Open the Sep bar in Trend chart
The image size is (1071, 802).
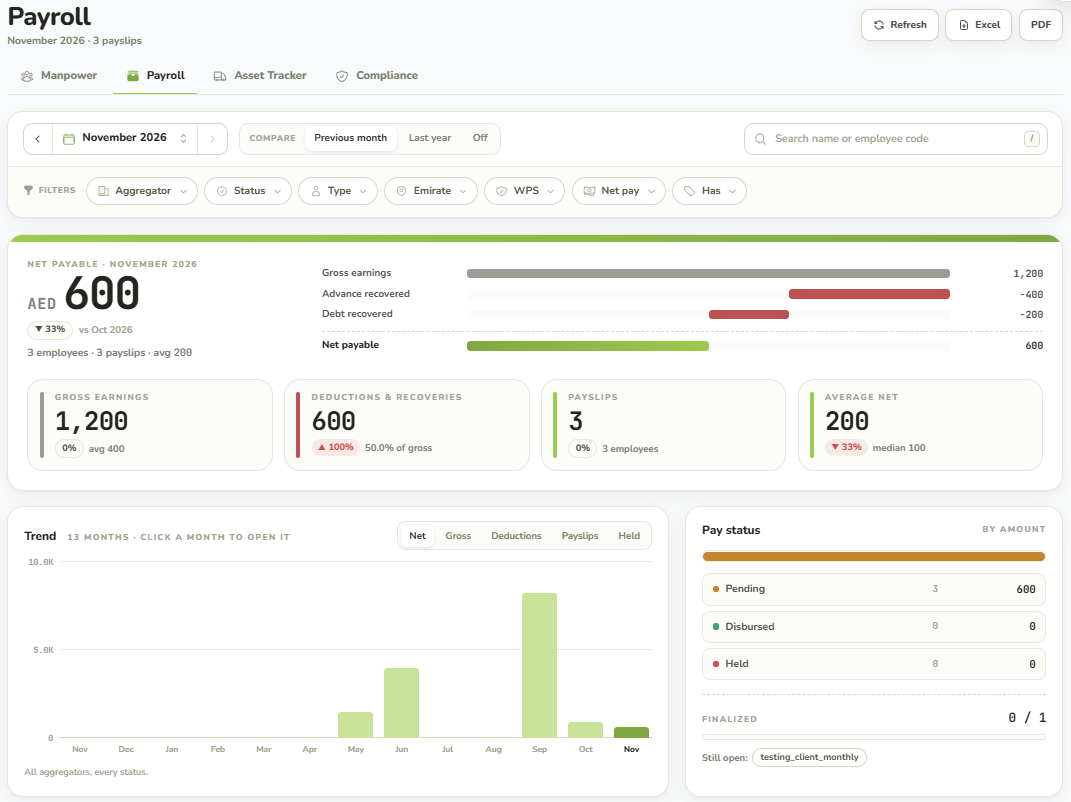click(x=540, y=665)
